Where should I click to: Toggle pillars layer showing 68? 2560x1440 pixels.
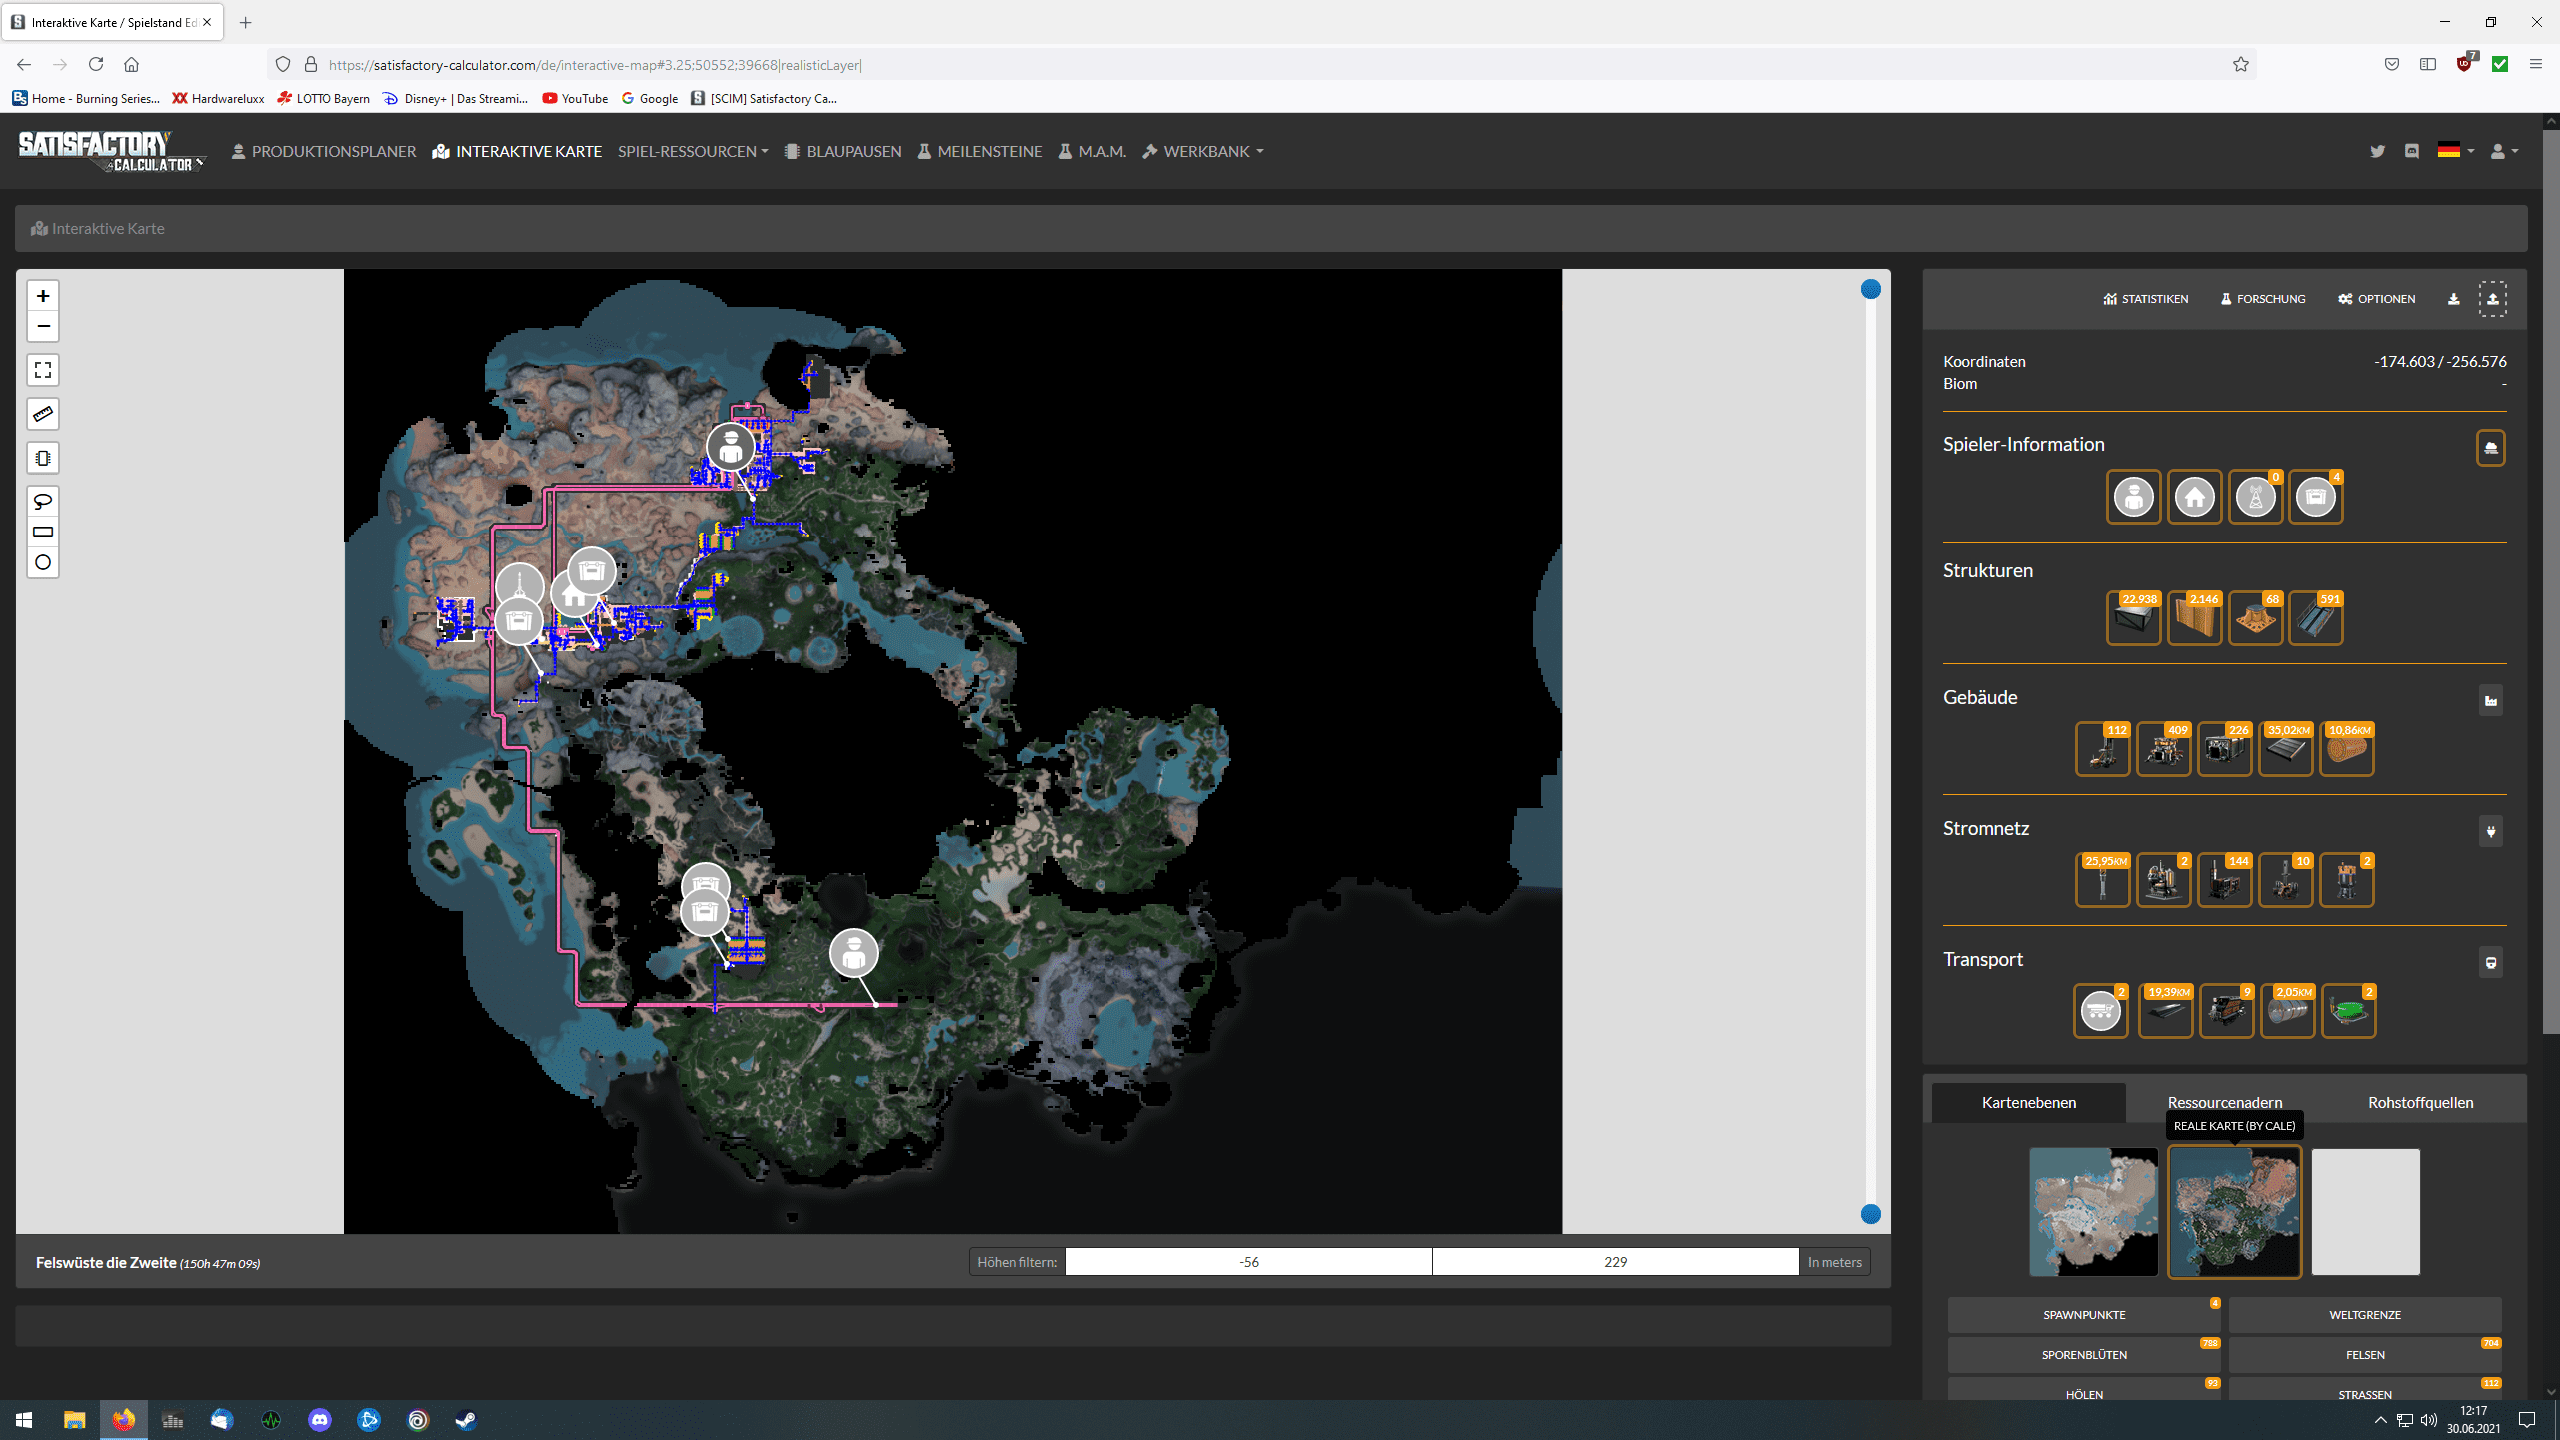(2255, 618)
